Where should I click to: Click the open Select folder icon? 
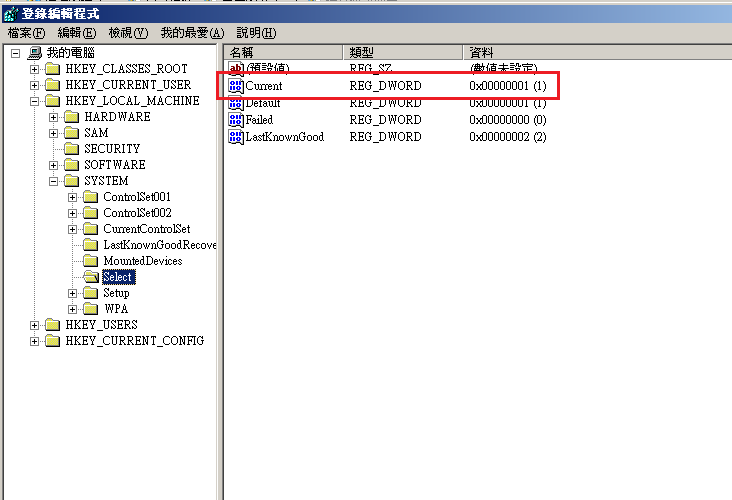click(91, 277)
